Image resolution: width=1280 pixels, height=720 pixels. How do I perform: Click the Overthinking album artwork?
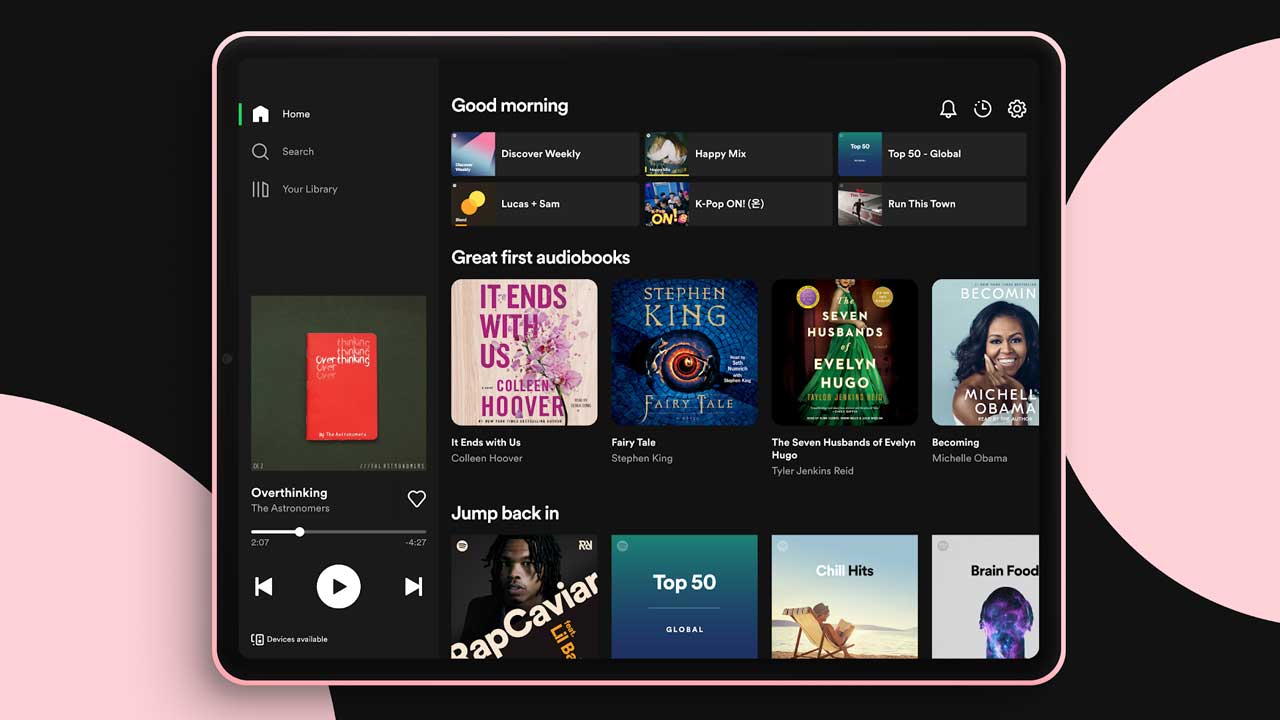point(339,383)
